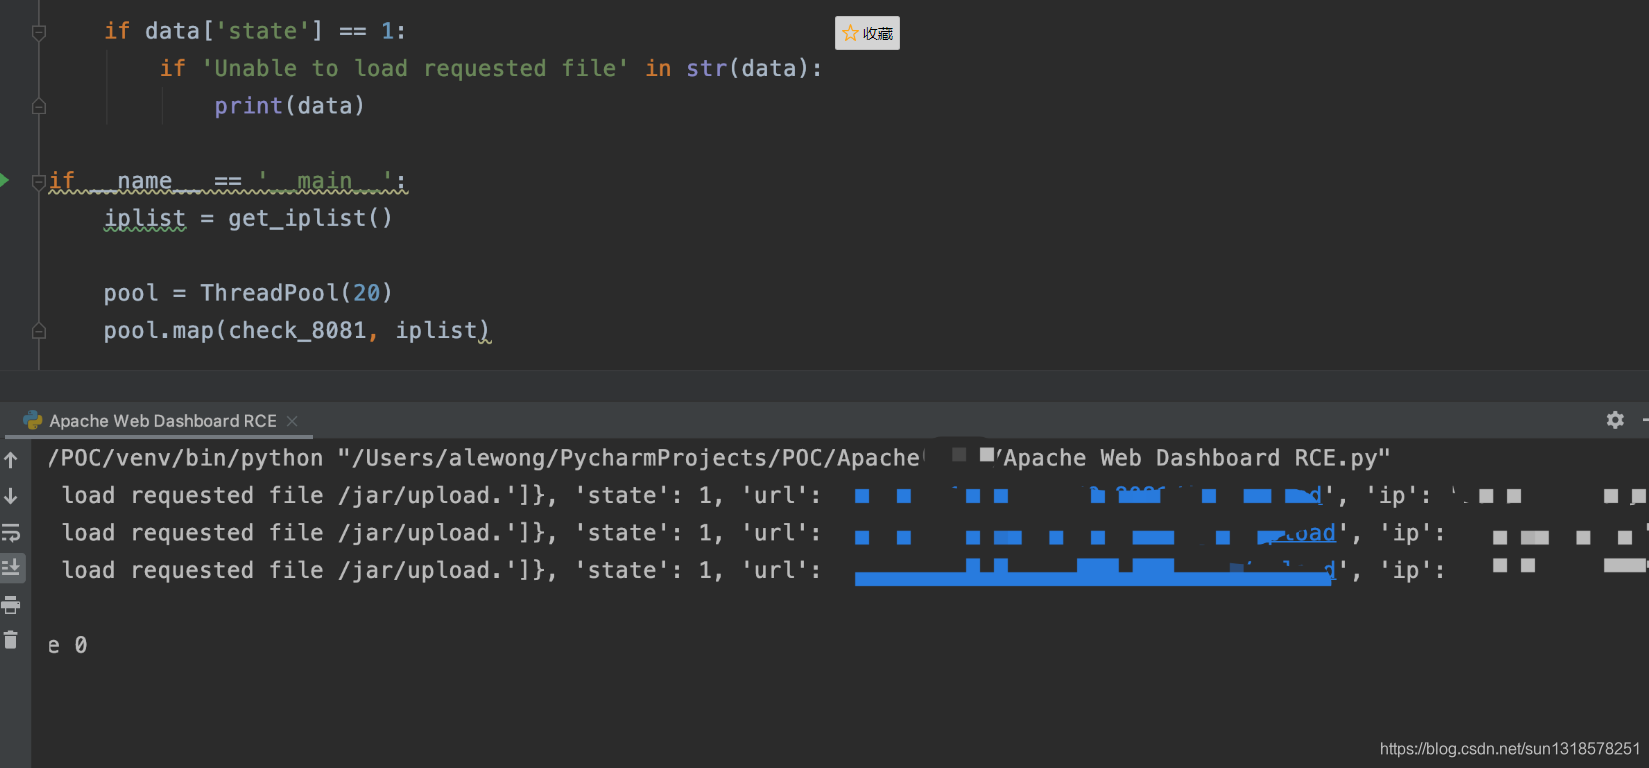Screen dimensions: 1649x768
Task: Click the Python icon on run tab
Action: (x=33, y=420)
